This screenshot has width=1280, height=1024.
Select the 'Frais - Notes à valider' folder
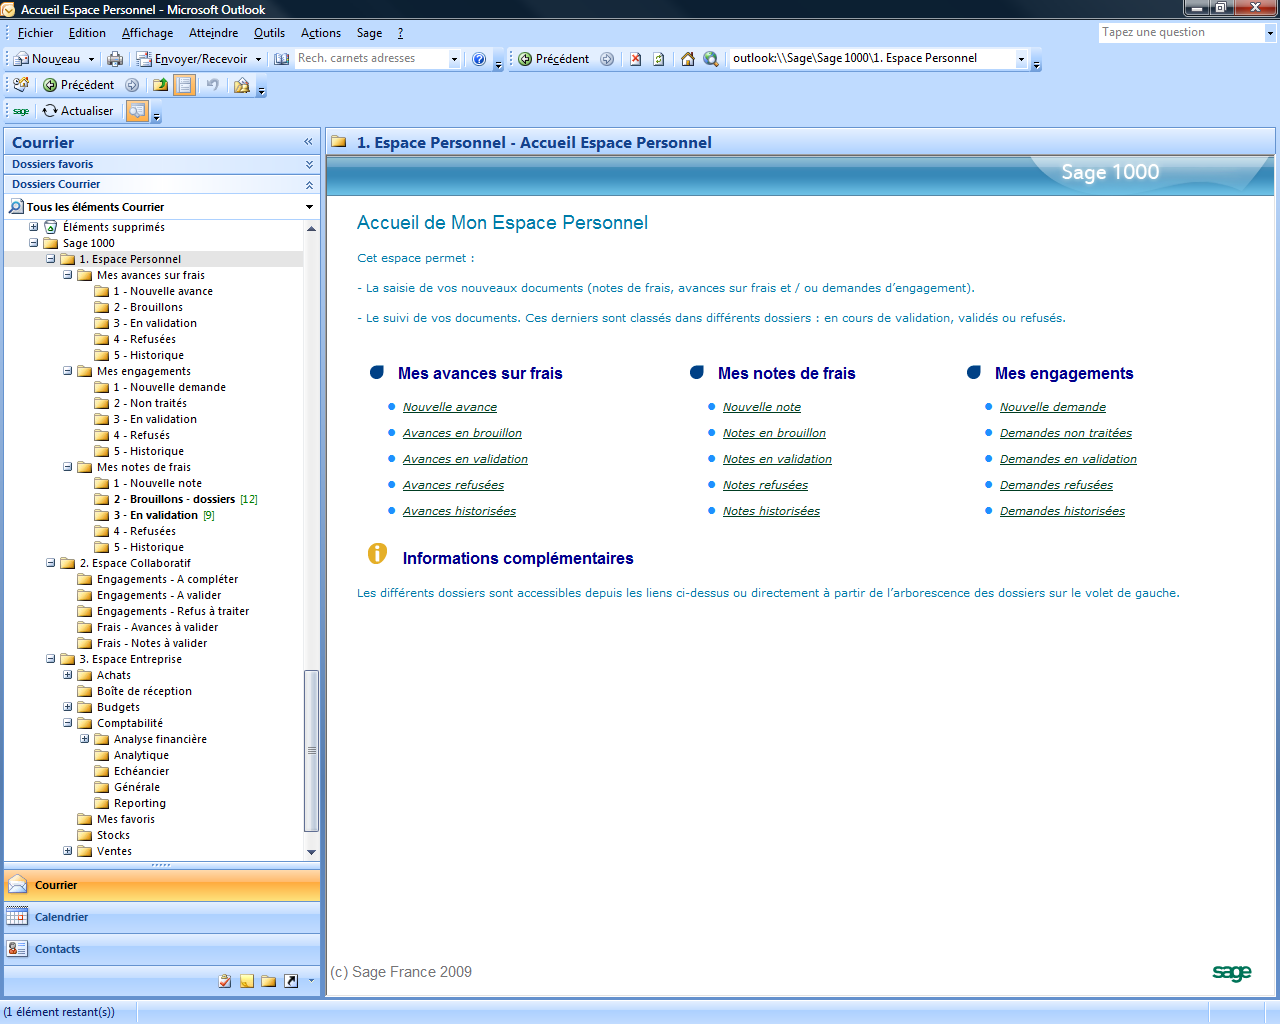(x=152, y=643)
